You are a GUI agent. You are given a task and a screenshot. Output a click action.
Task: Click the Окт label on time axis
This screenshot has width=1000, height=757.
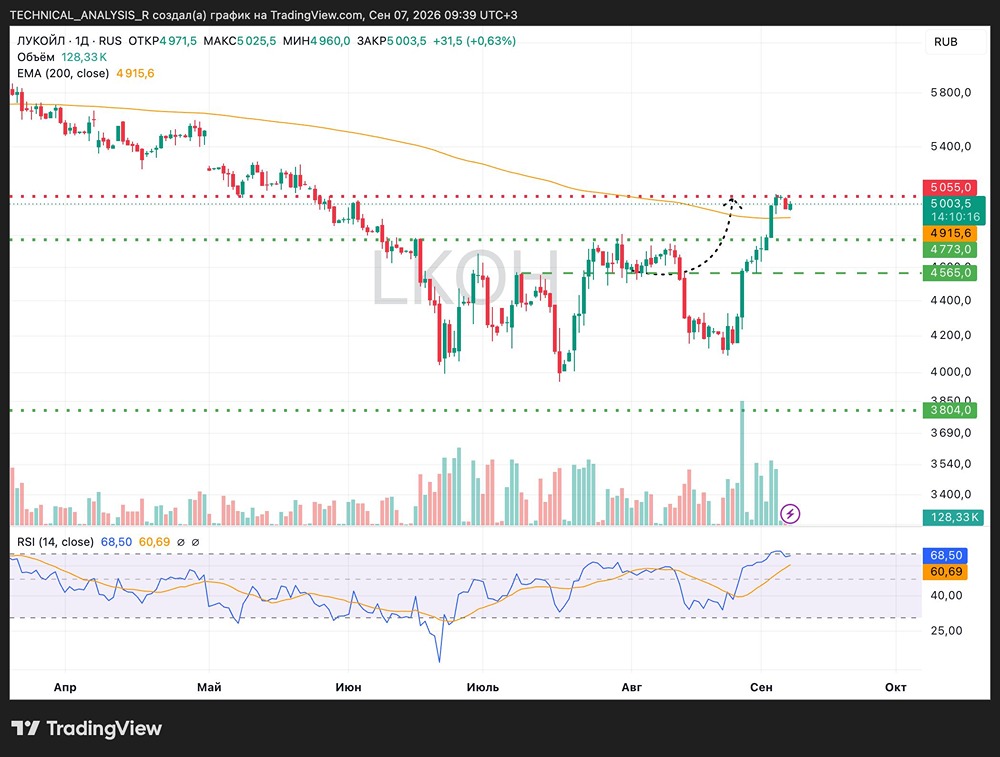pos(895,687)
